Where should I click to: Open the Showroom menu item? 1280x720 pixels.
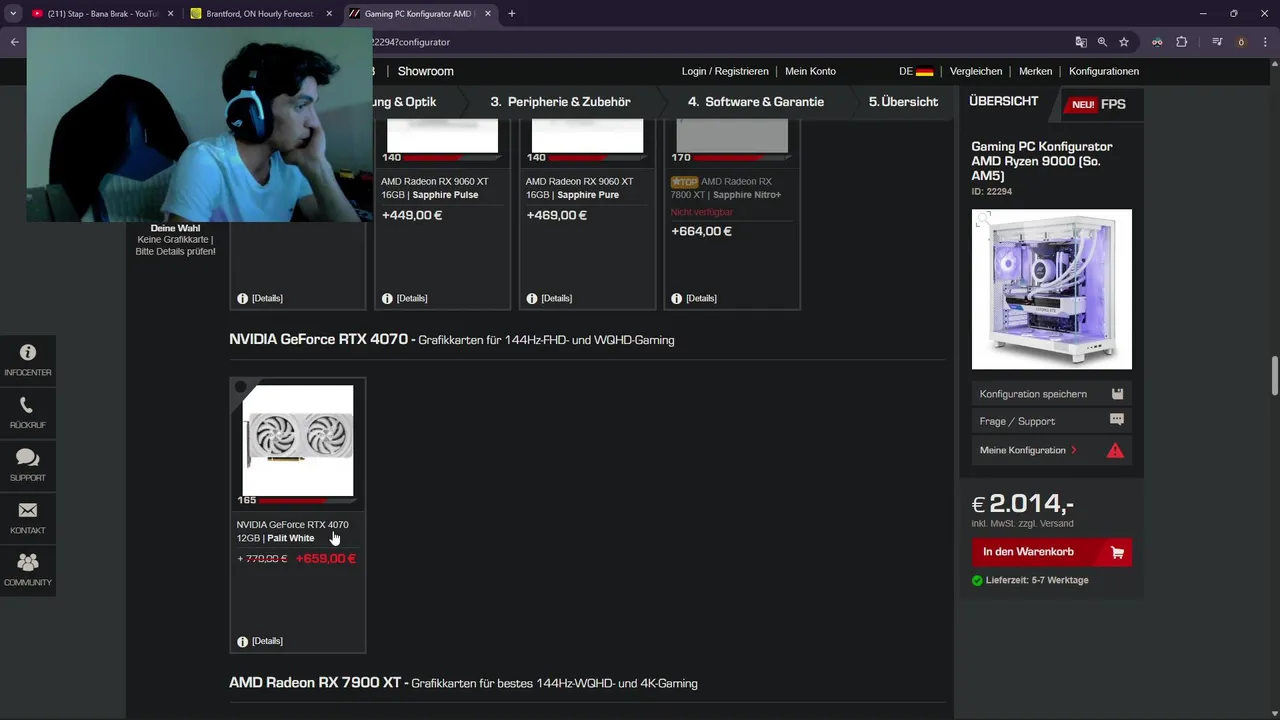(426, 71)
